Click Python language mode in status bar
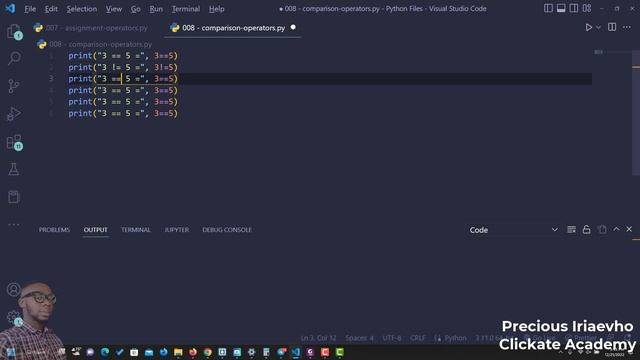The image size is (640, 360). [x=455, y=338]
